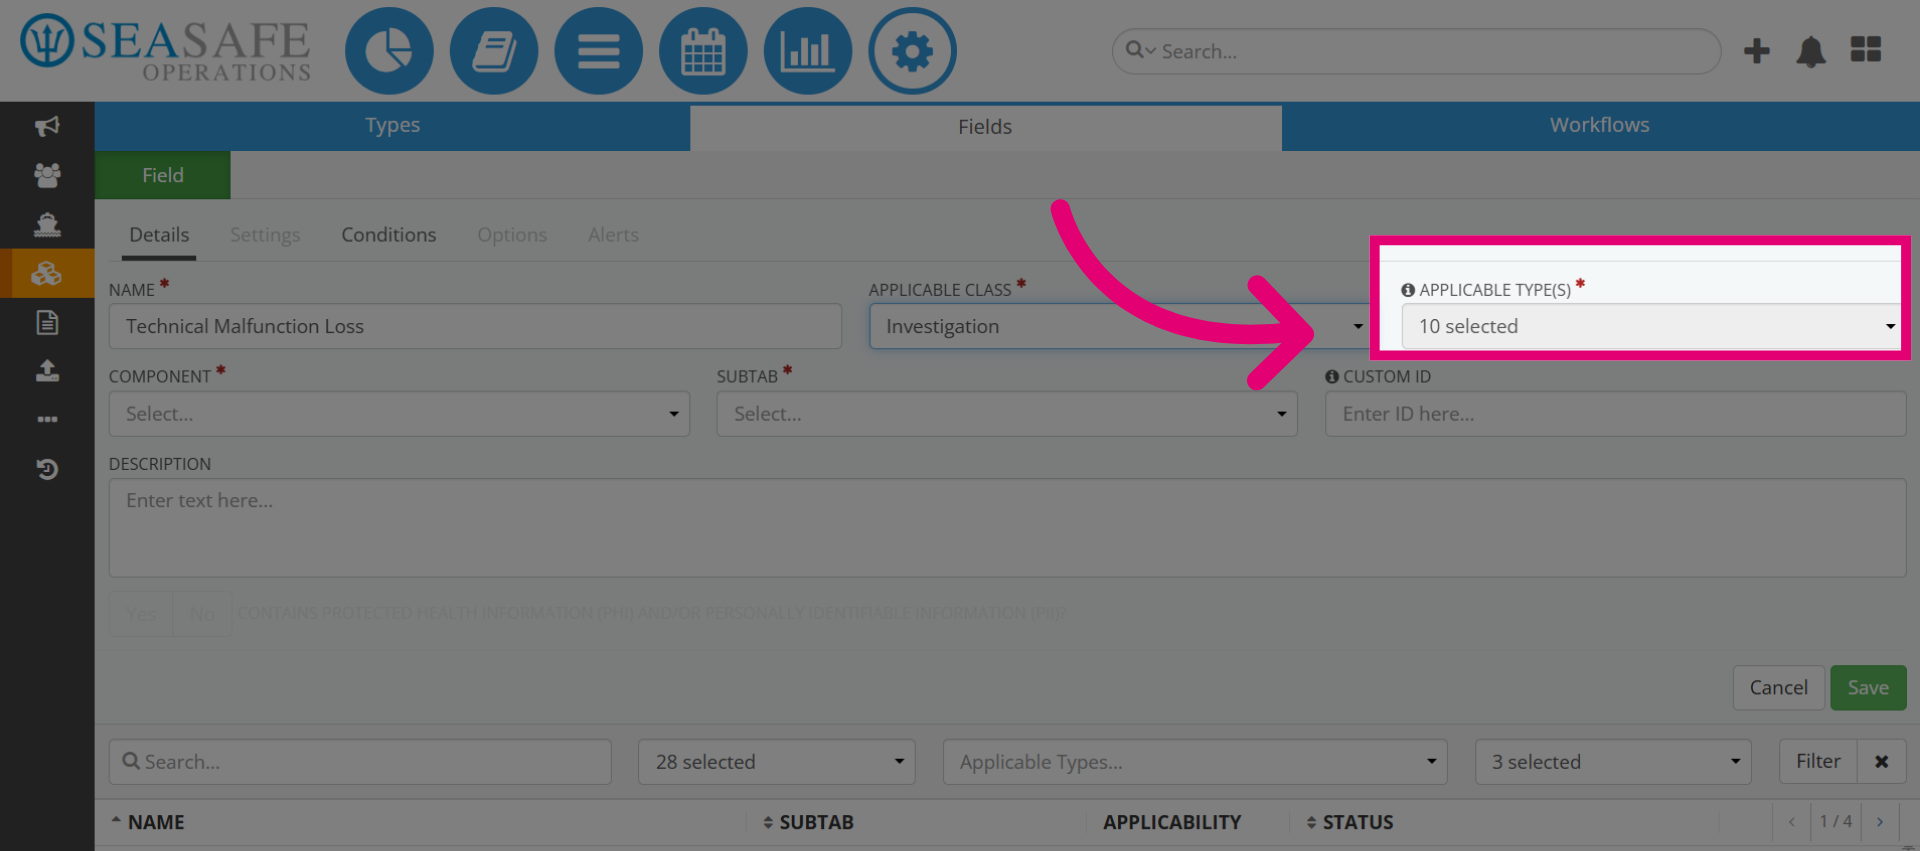
Task: Open the grid apps icon
Action: 1866,49
